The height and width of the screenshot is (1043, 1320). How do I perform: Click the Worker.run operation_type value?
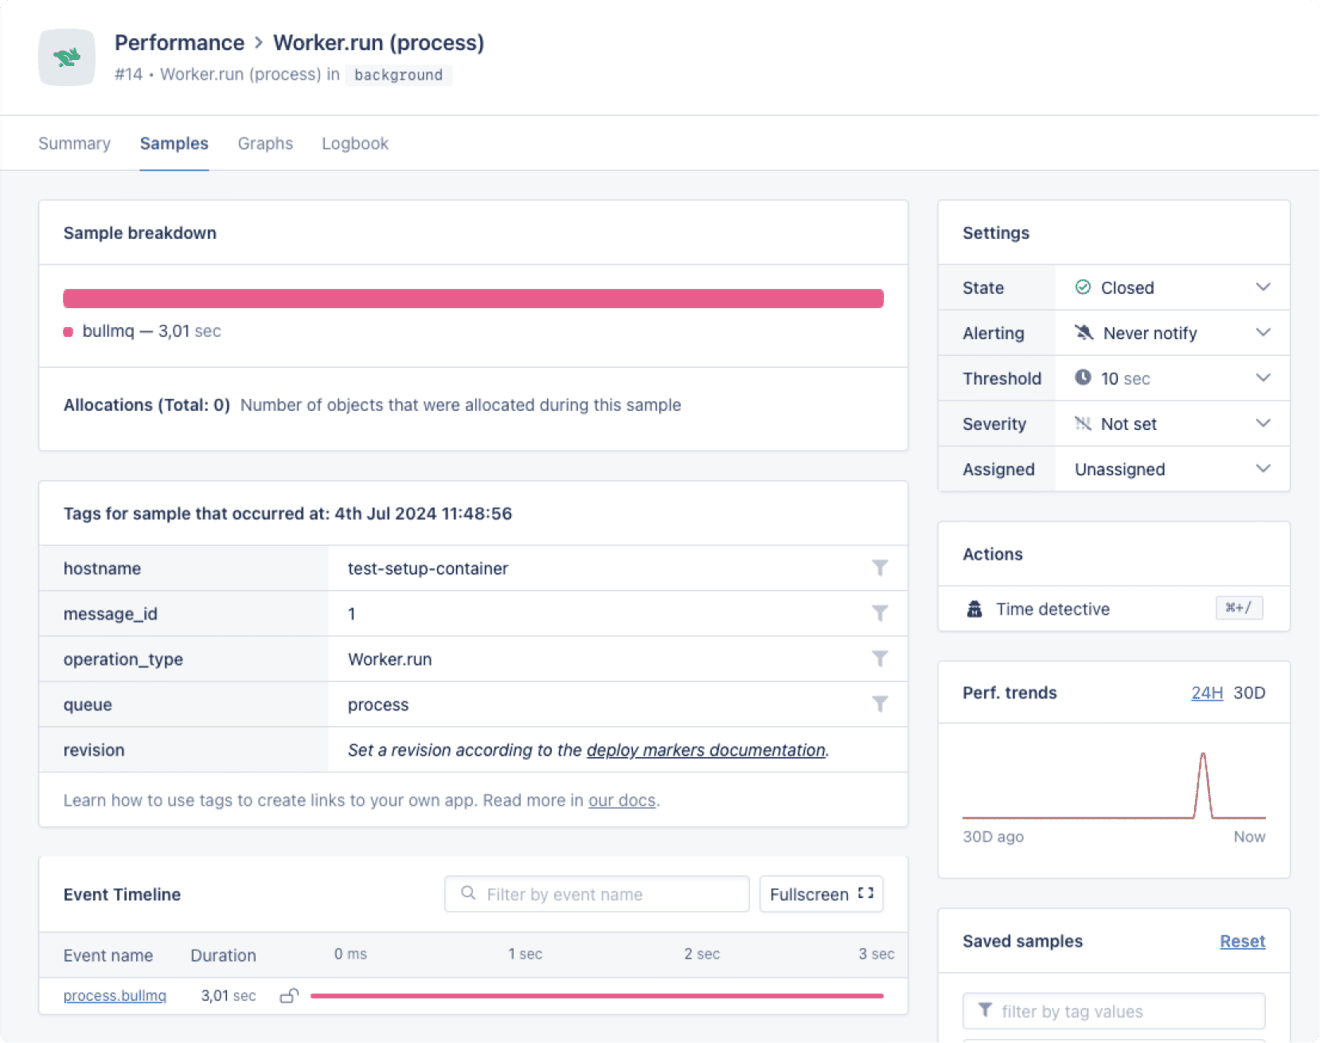tap(390, 659)
